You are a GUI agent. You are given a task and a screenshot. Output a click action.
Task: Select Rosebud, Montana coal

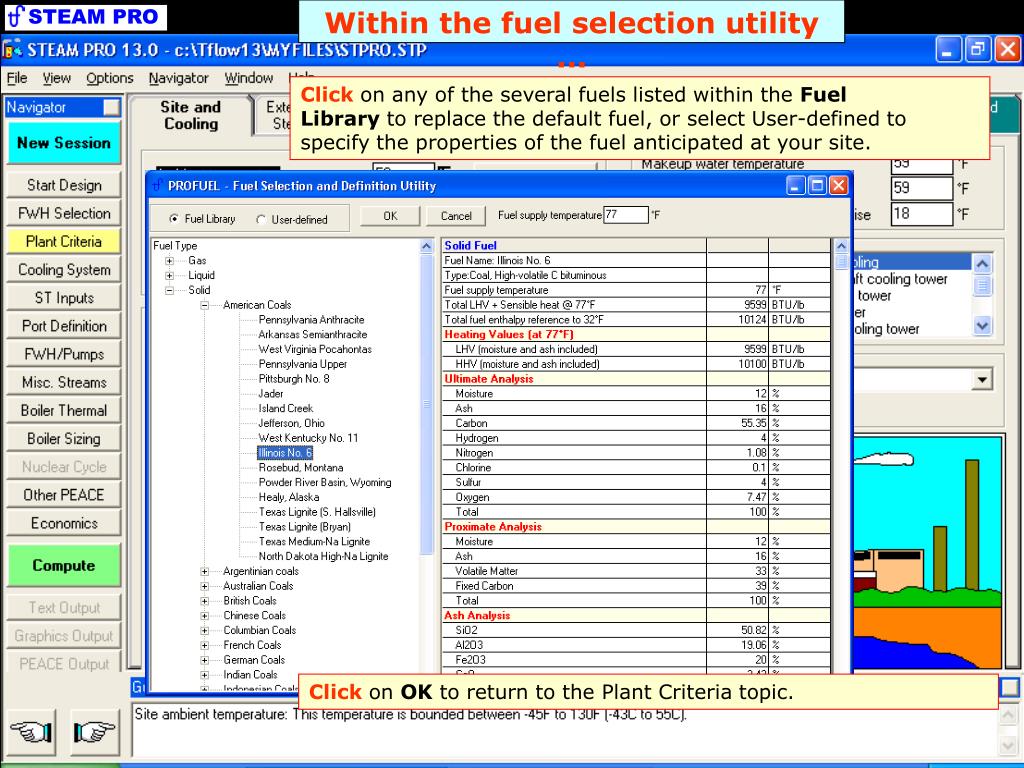[300, 468]
